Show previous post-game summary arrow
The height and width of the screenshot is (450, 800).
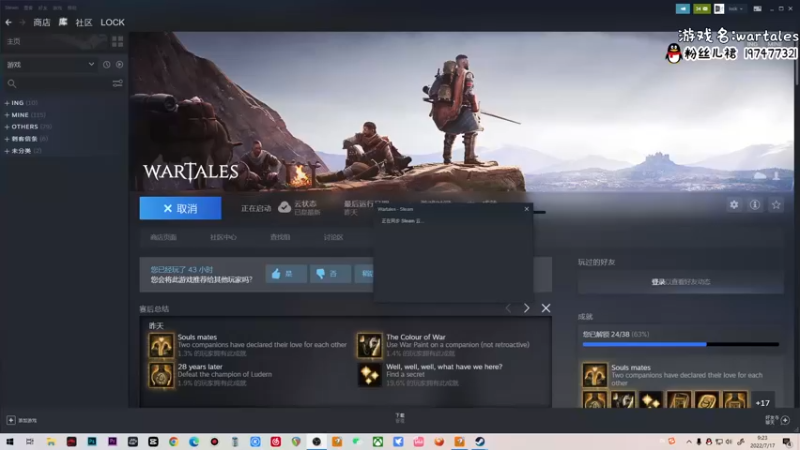(x=508, y=308)
